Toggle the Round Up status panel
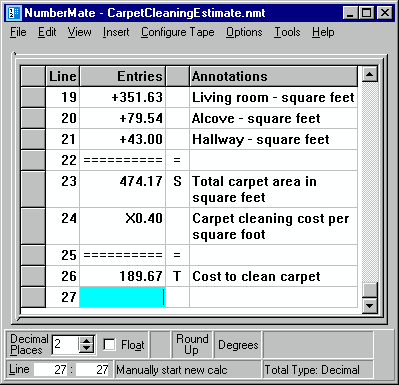The height and width of the screenshot is (385, 399). (192, 344)
